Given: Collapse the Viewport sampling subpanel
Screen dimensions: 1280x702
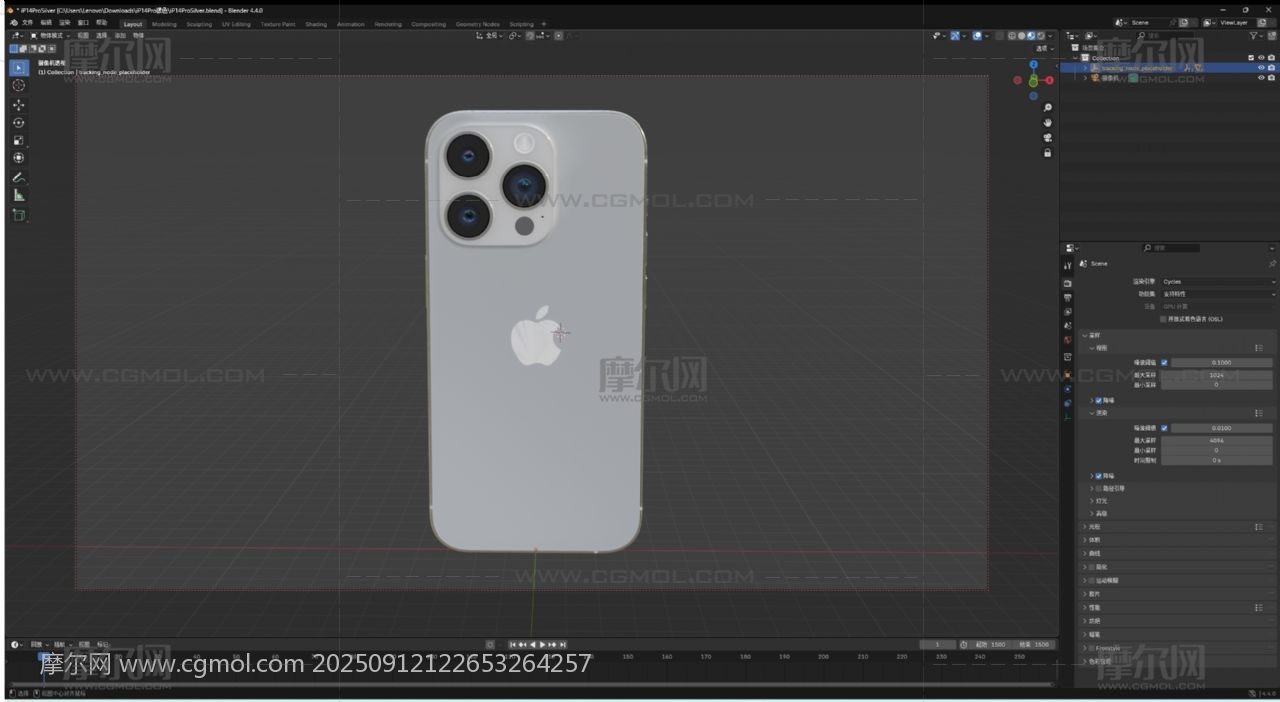Looking at the screenshot, I should pyautogui.click(x=1092, y=348).
